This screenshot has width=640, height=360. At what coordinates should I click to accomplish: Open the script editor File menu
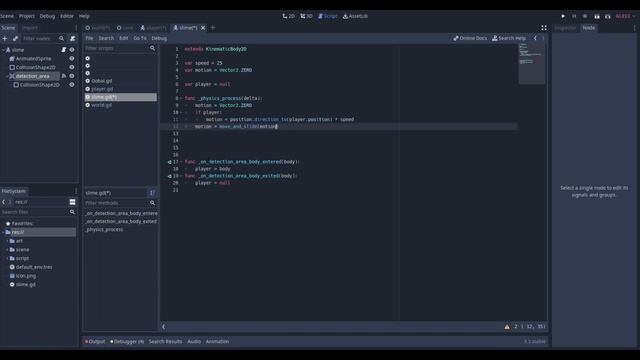(x=89, y=38)
